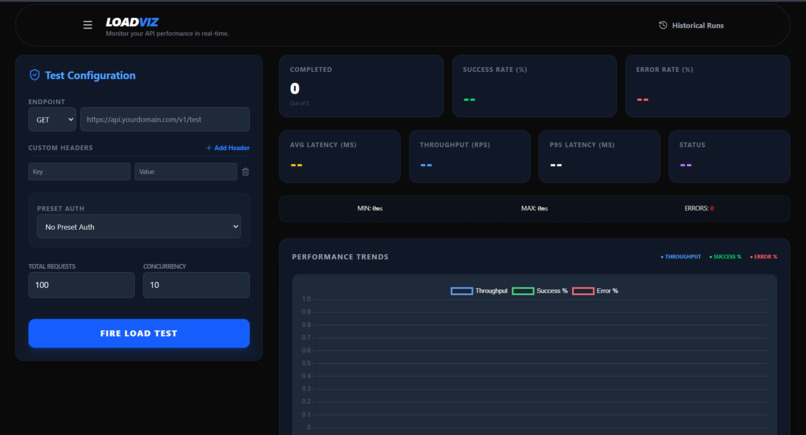806x435 pixels.
Task: Click the PERFORMANCE TRENDS heading
Action: 340,257
